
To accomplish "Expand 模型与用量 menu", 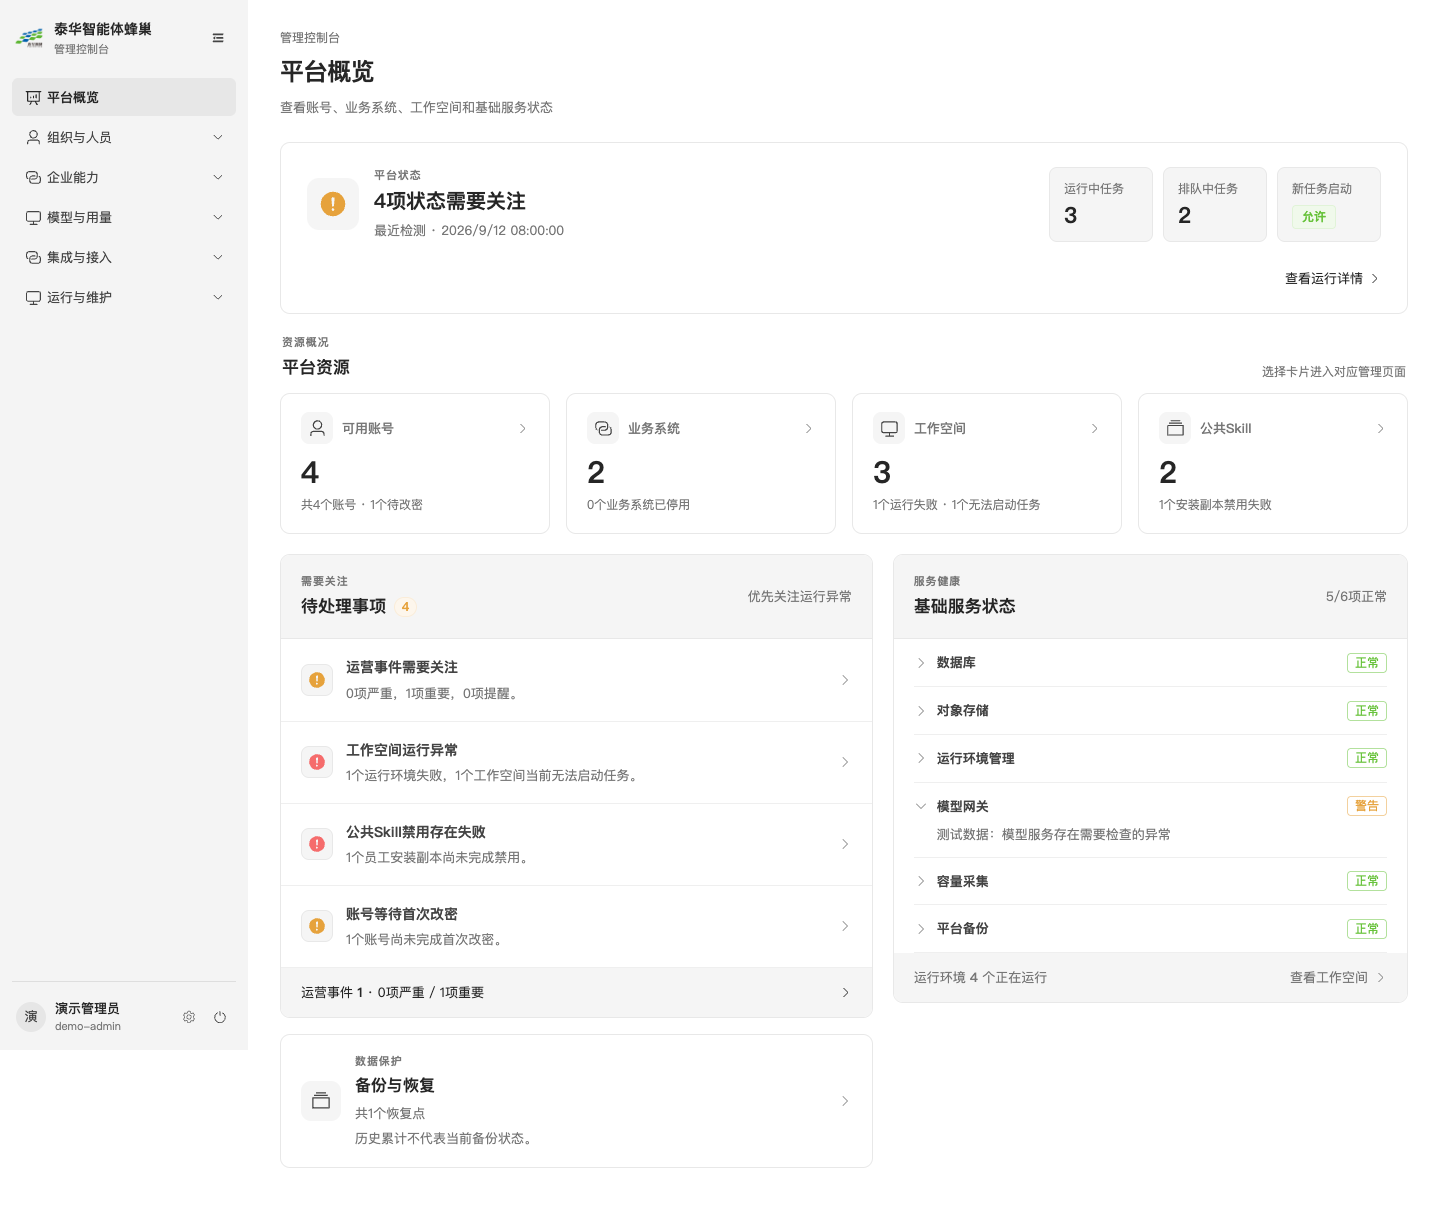I will 124,217.
